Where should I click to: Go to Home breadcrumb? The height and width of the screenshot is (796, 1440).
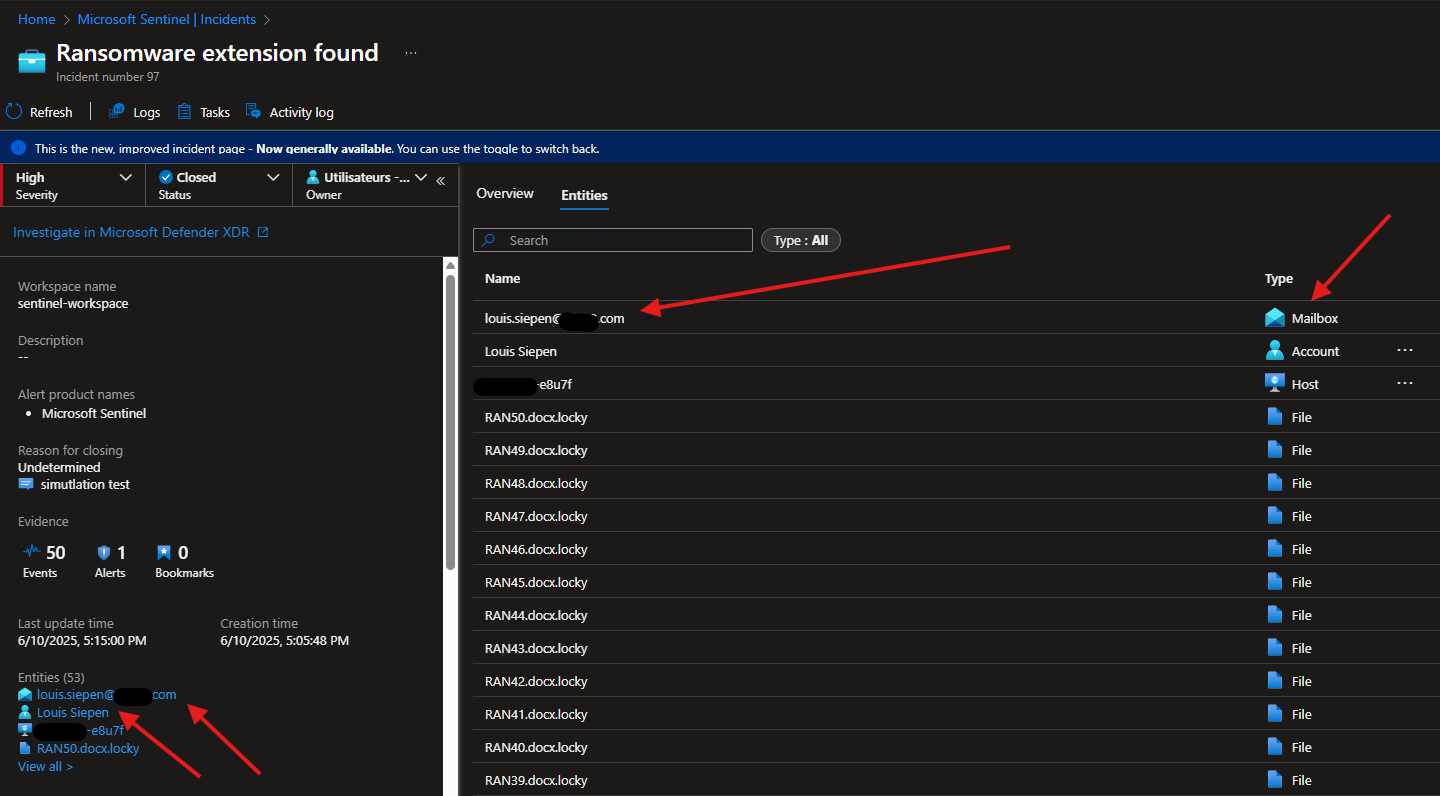(37, 19)
